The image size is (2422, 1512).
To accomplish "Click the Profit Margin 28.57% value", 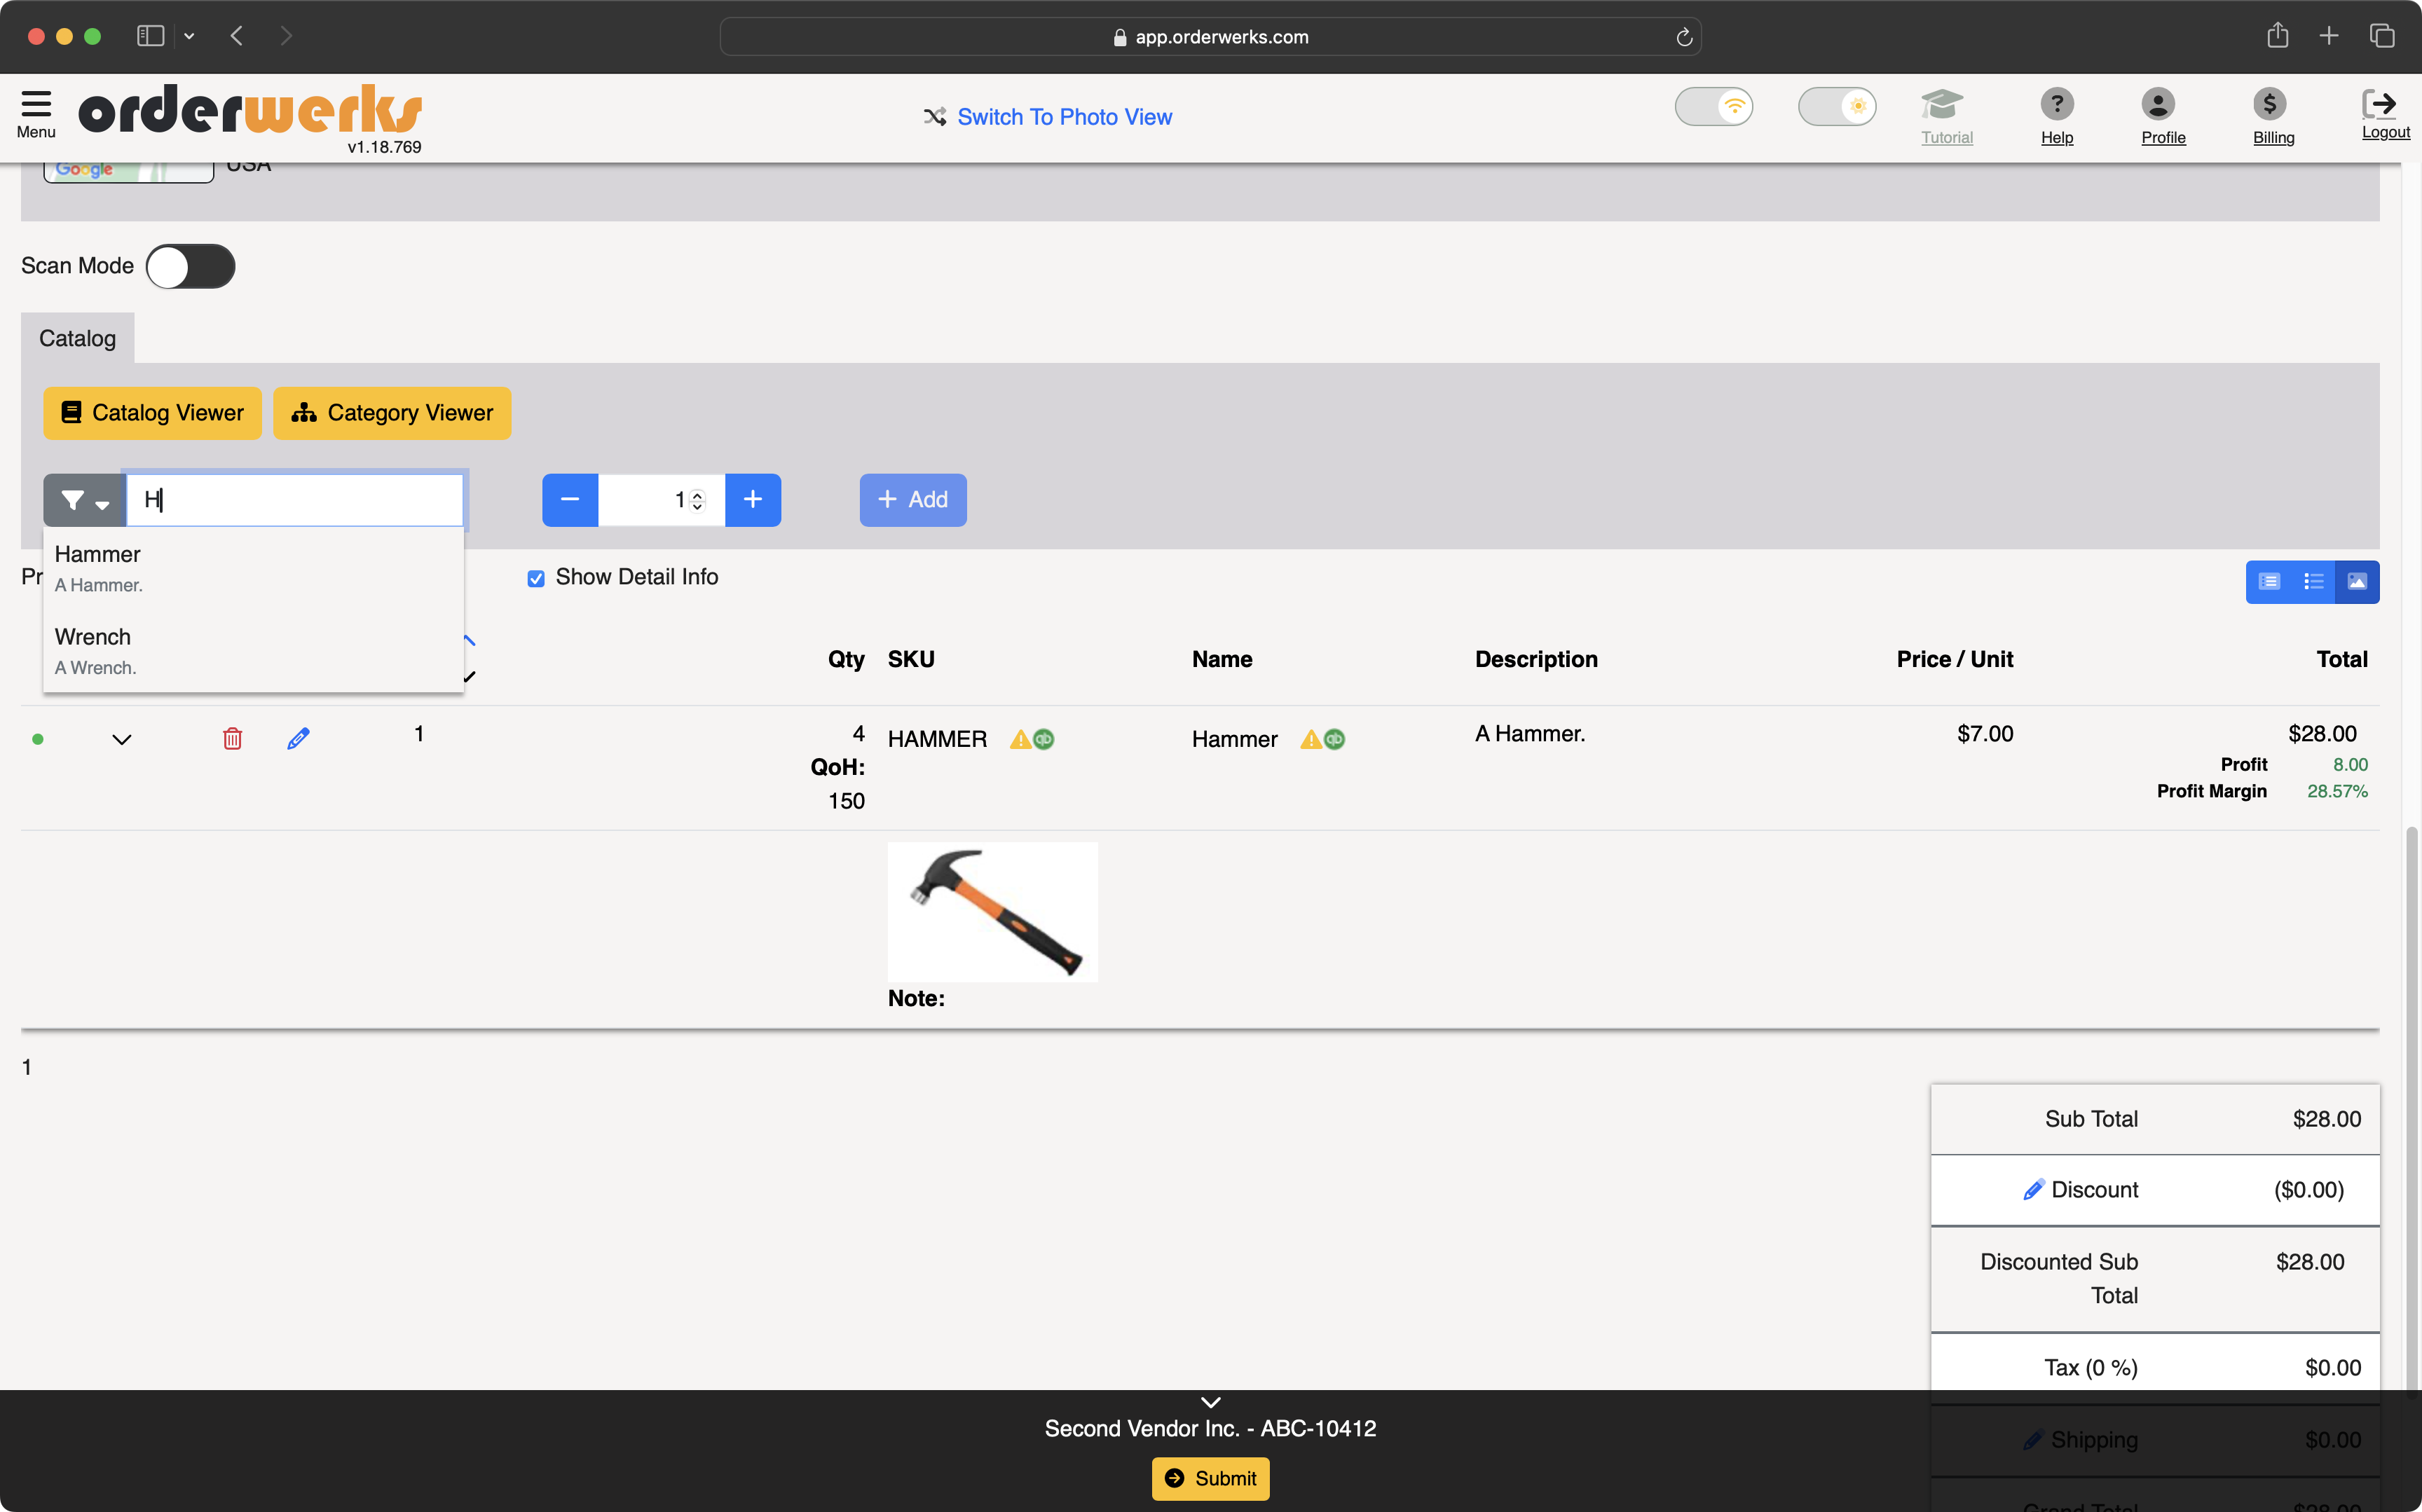I will point(2337,791).
